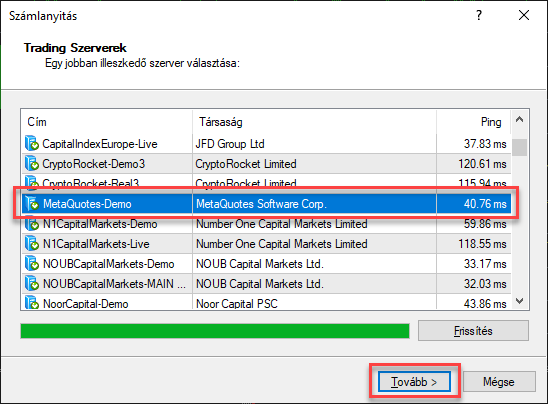548x404 pixels.
Task: Open help with the question mark button
Action: click(x=479, y=15)
